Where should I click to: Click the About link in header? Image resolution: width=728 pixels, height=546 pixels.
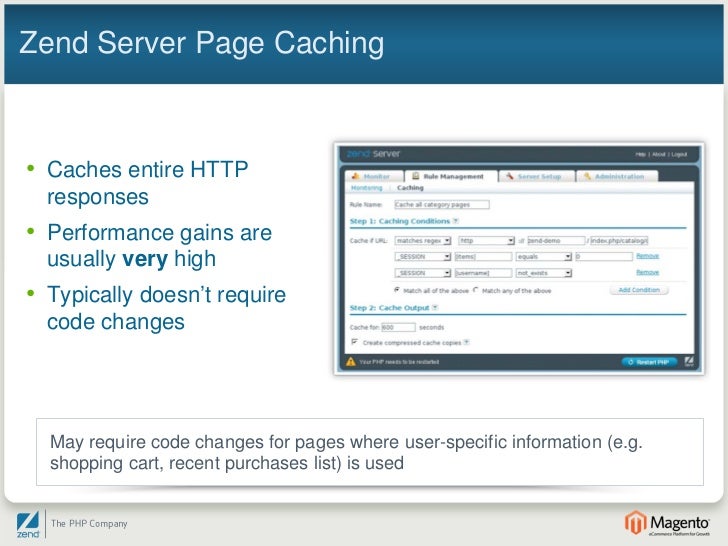pyautogui.click(x=658, y=154)
